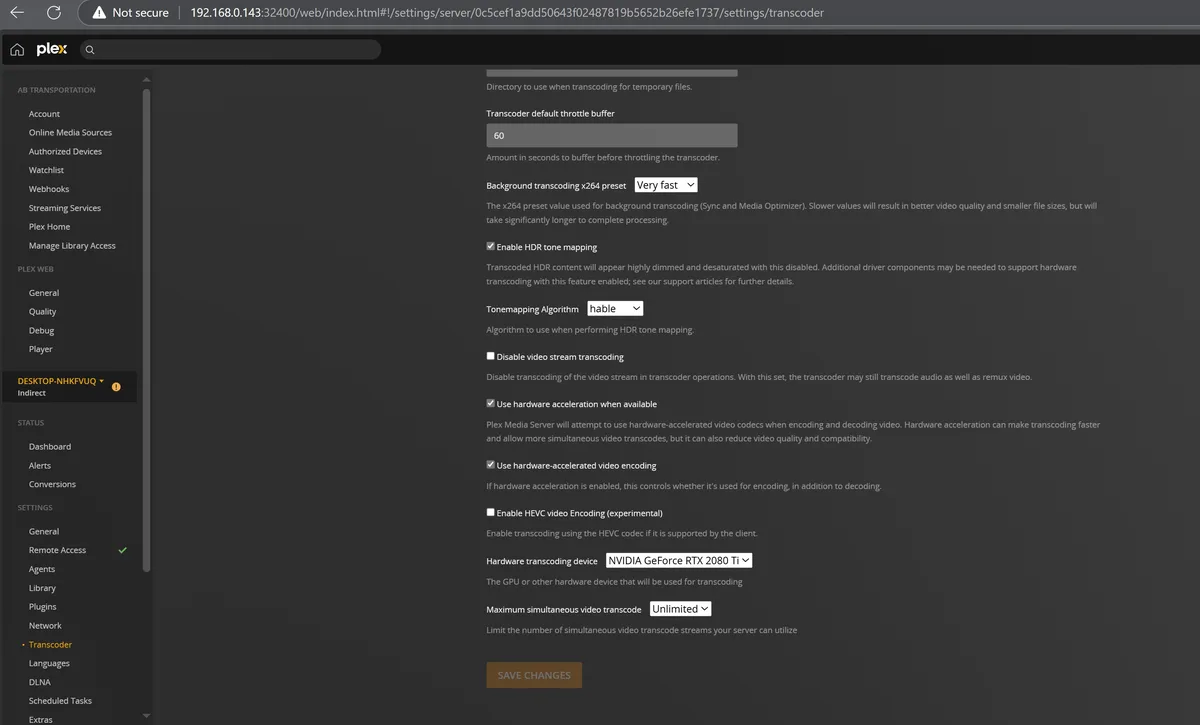Click the sidebar scrollbar thumb

146,330
